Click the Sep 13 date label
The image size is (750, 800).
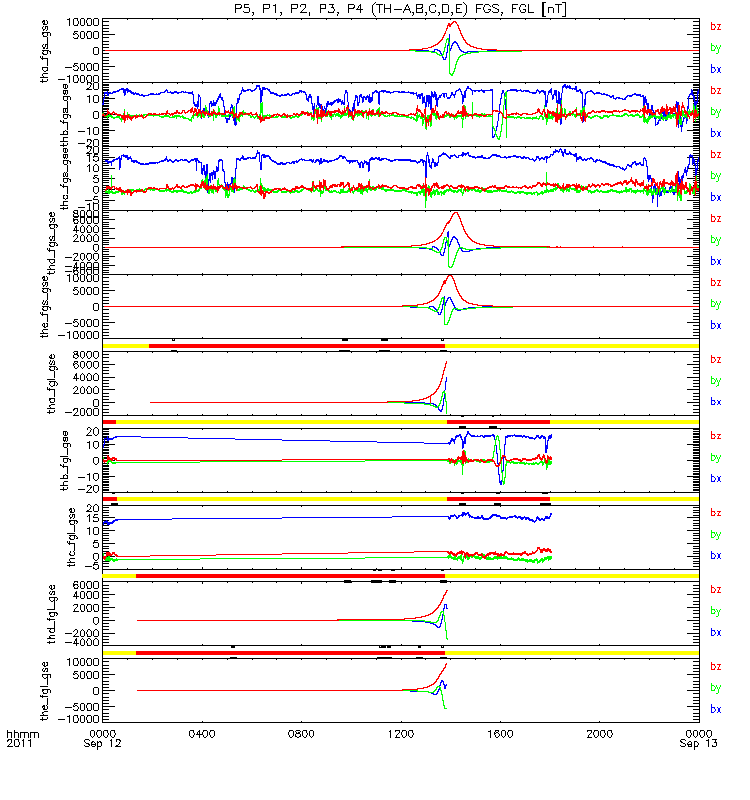tap(698, 743)
